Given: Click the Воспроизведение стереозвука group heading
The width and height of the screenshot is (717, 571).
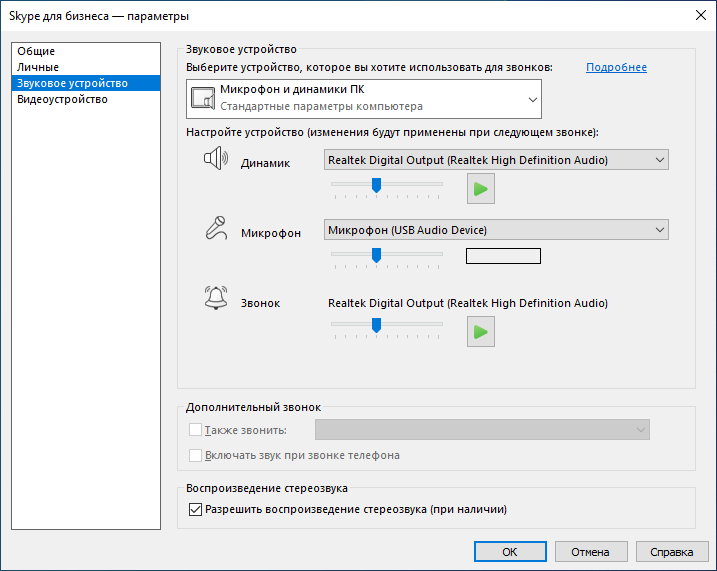Looking at the screenshot, I should tap(267, 488).
